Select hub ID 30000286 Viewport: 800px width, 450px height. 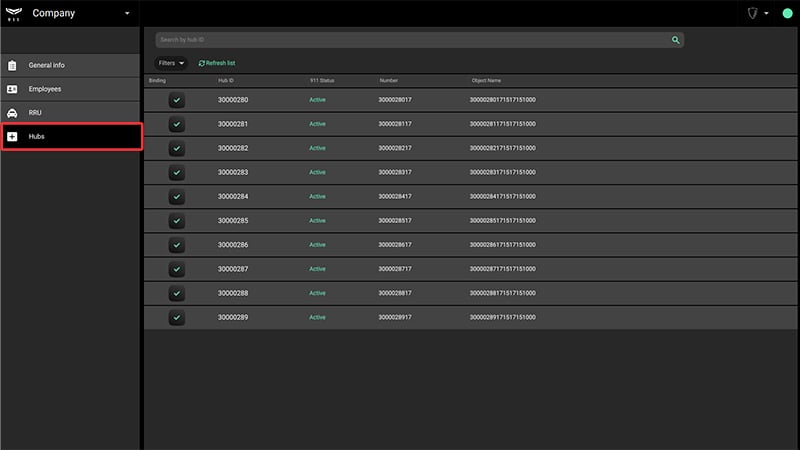233,245
